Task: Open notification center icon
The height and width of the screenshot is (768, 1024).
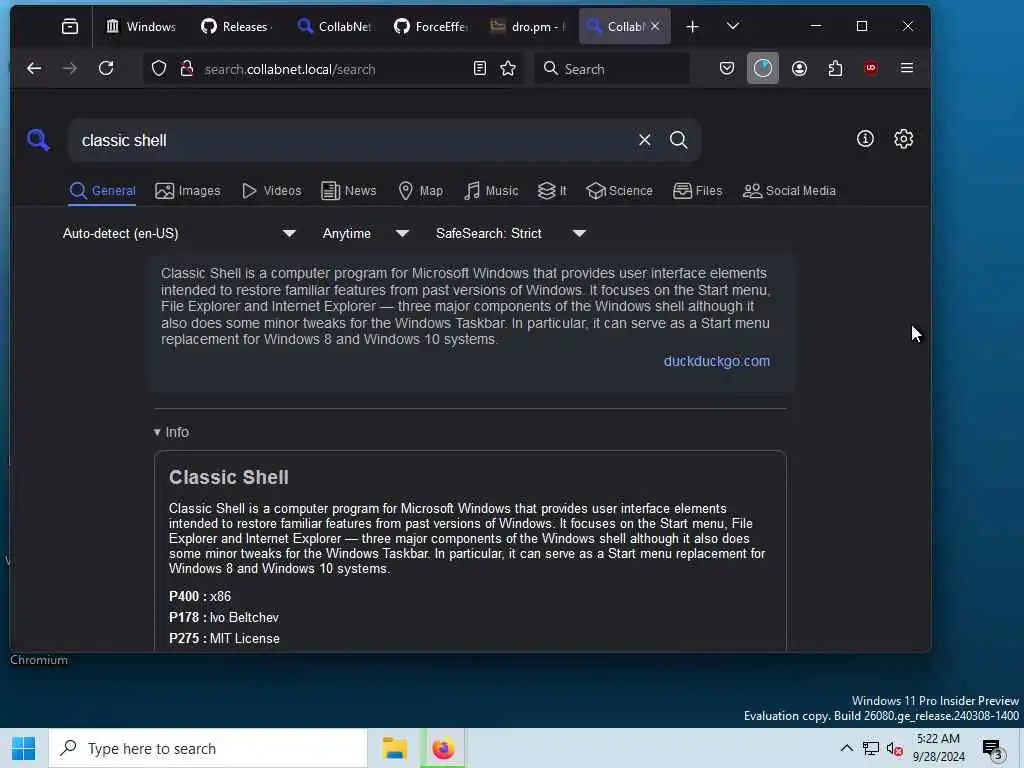Action: 993,748
